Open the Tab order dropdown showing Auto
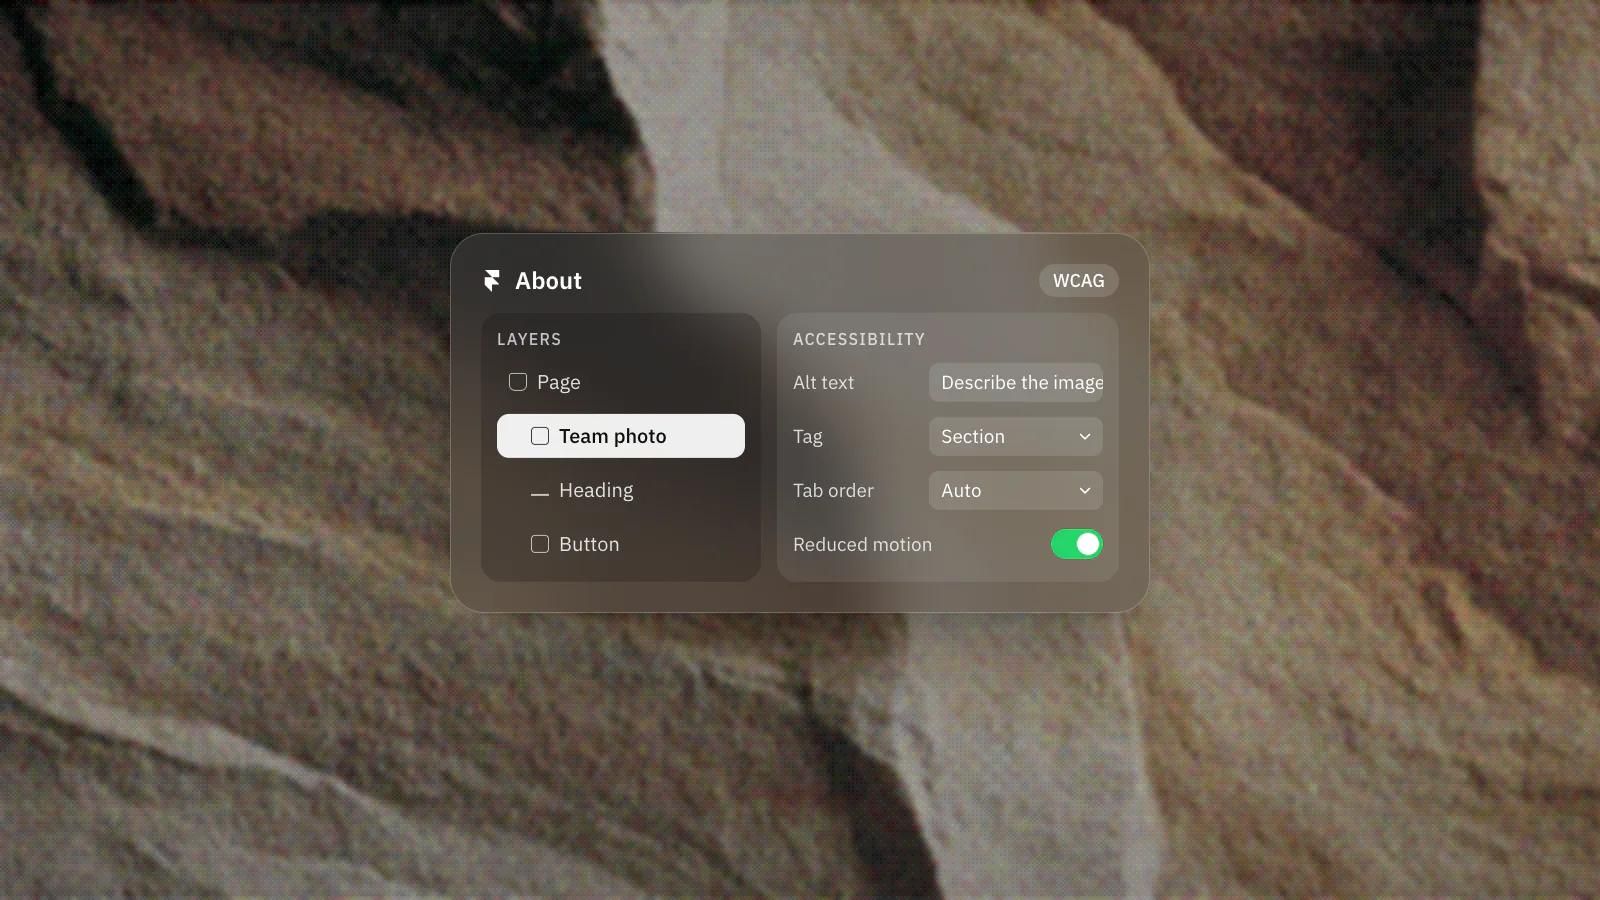The height and width of the screenshot is (900, 1600). (x=1016, y=490)
